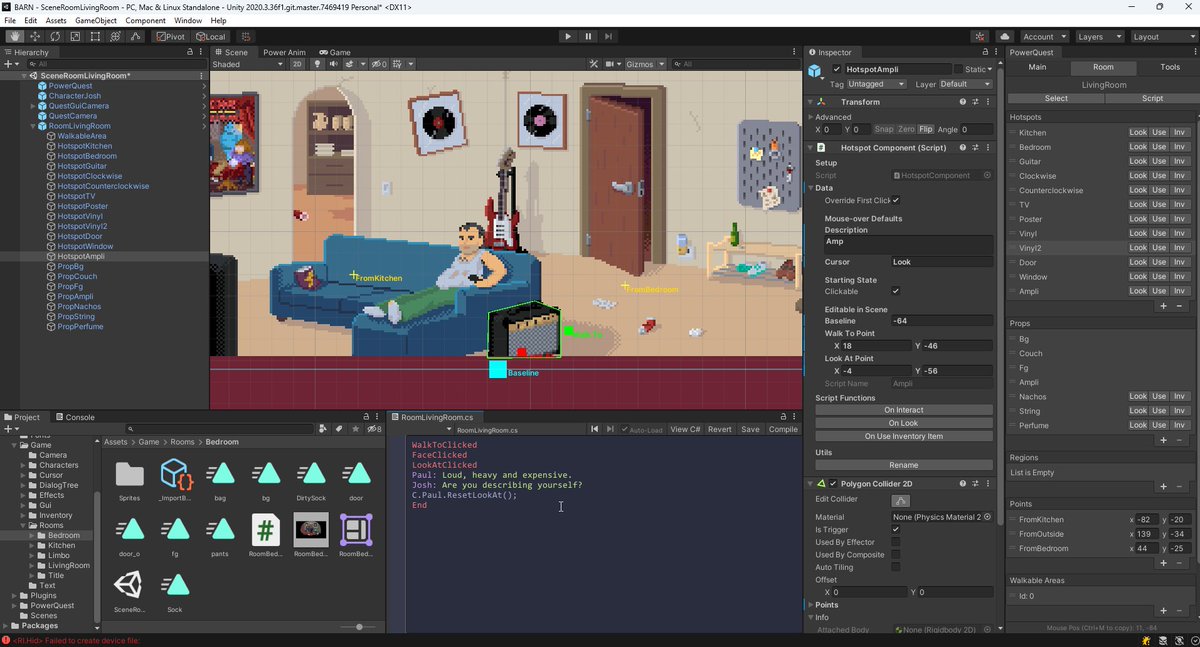Toggle Override First Click checkbox
This screenshot has width=1200, height=647.
click(x=896, y=201)
